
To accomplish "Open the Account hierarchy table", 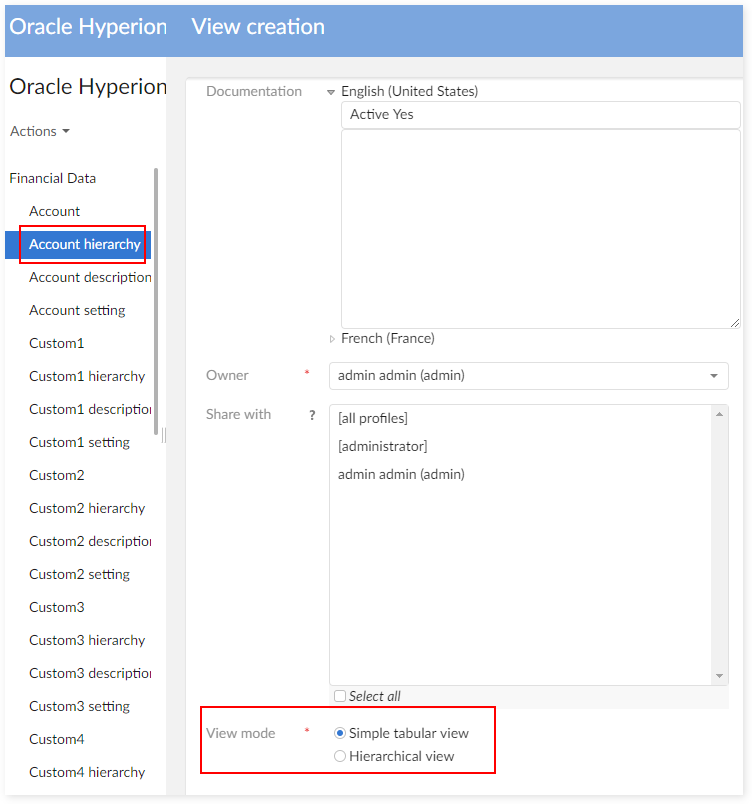I will pos(85,244).
